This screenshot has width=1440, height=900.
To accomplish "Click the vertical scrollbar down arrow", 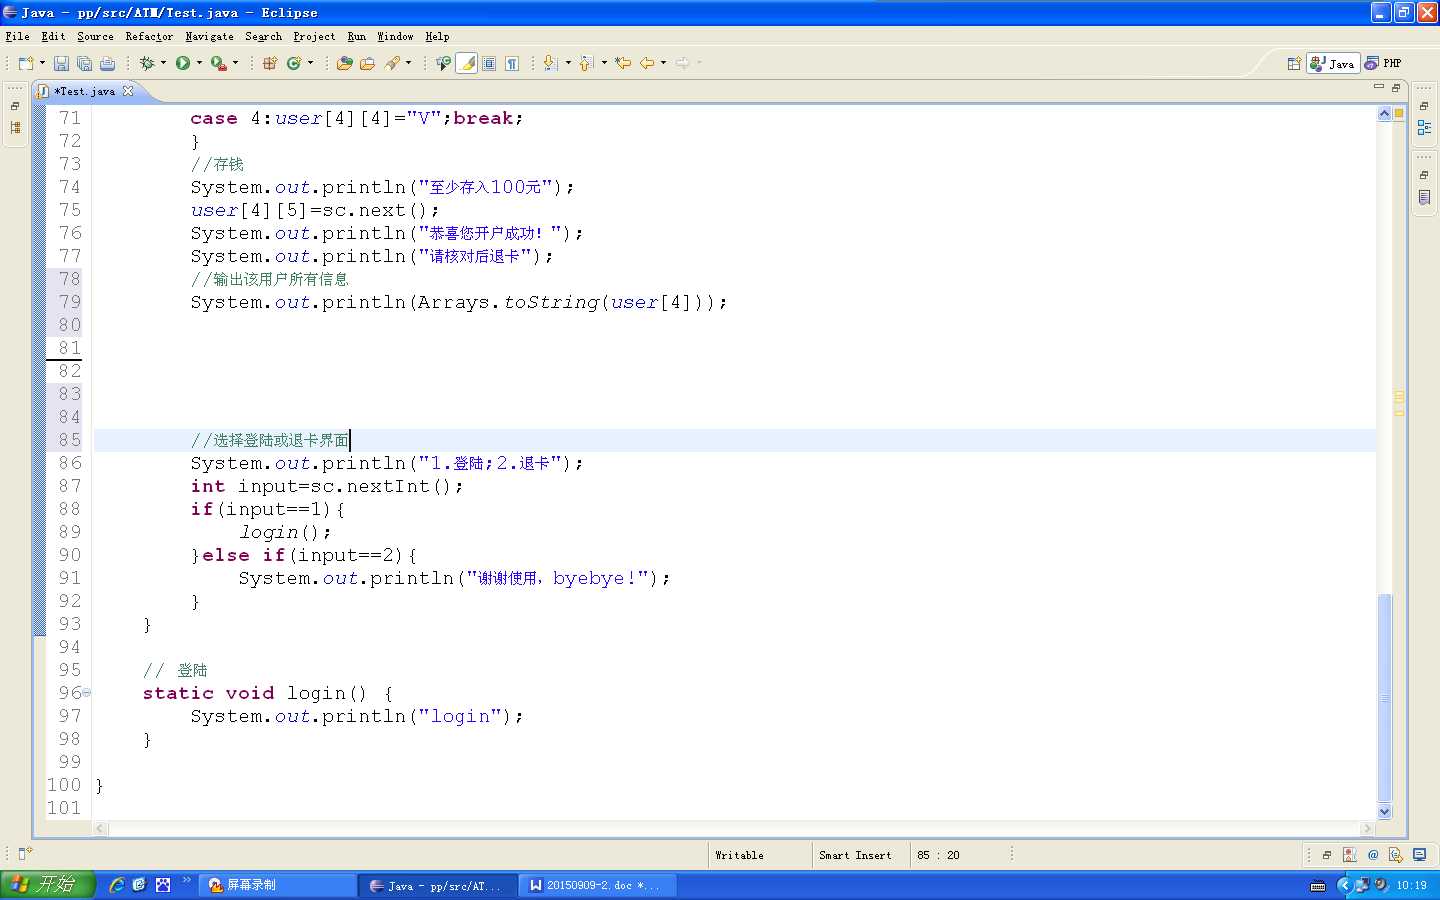I will click(1385, 812).
